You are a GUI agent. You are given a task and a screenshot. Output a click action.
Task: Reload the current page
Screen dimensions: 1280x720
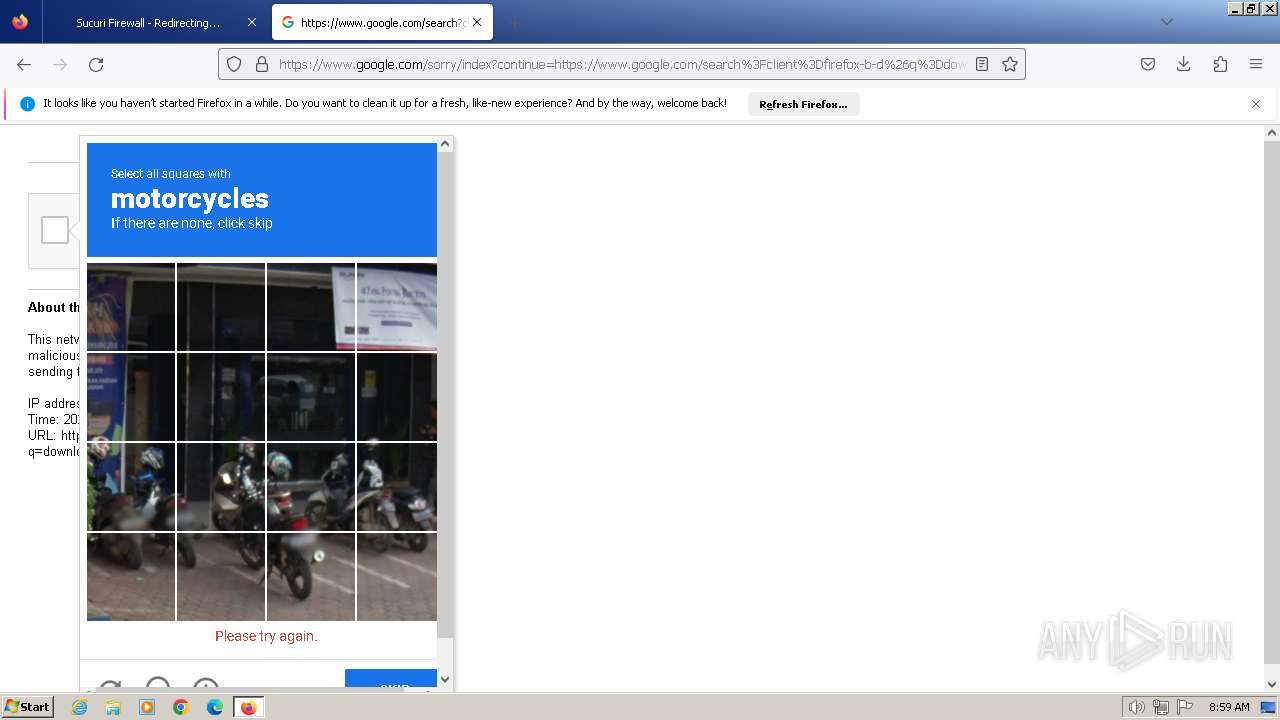pyautogui.click(x=96, y=64)
